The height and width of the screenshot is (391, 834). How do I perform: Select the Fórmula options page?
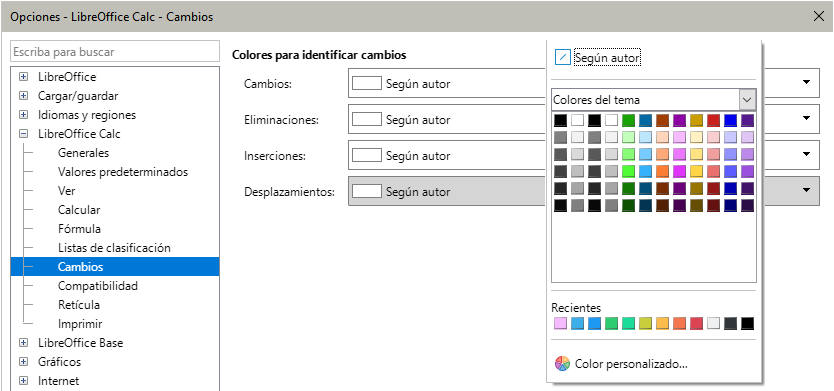(x=79, y=229)
